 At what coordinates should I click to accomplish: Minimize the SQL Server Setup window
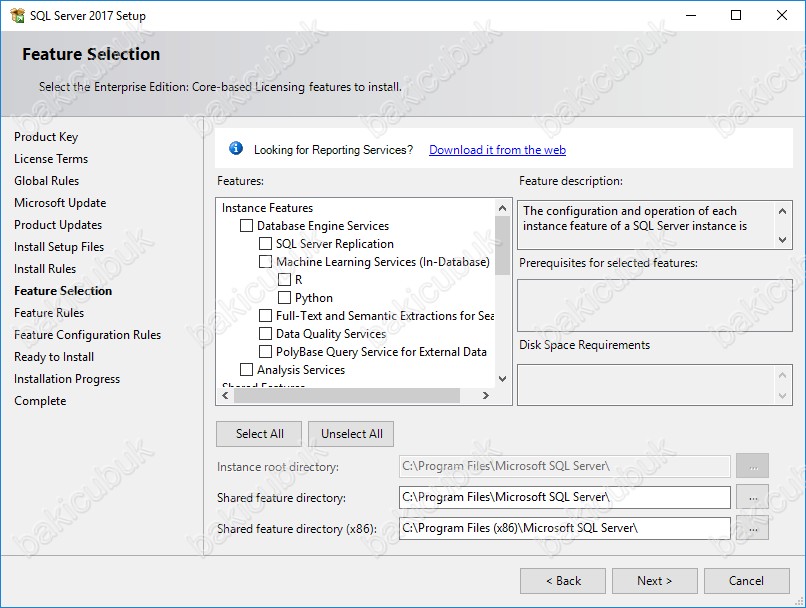pyautogui.click(x=691, y=15)
